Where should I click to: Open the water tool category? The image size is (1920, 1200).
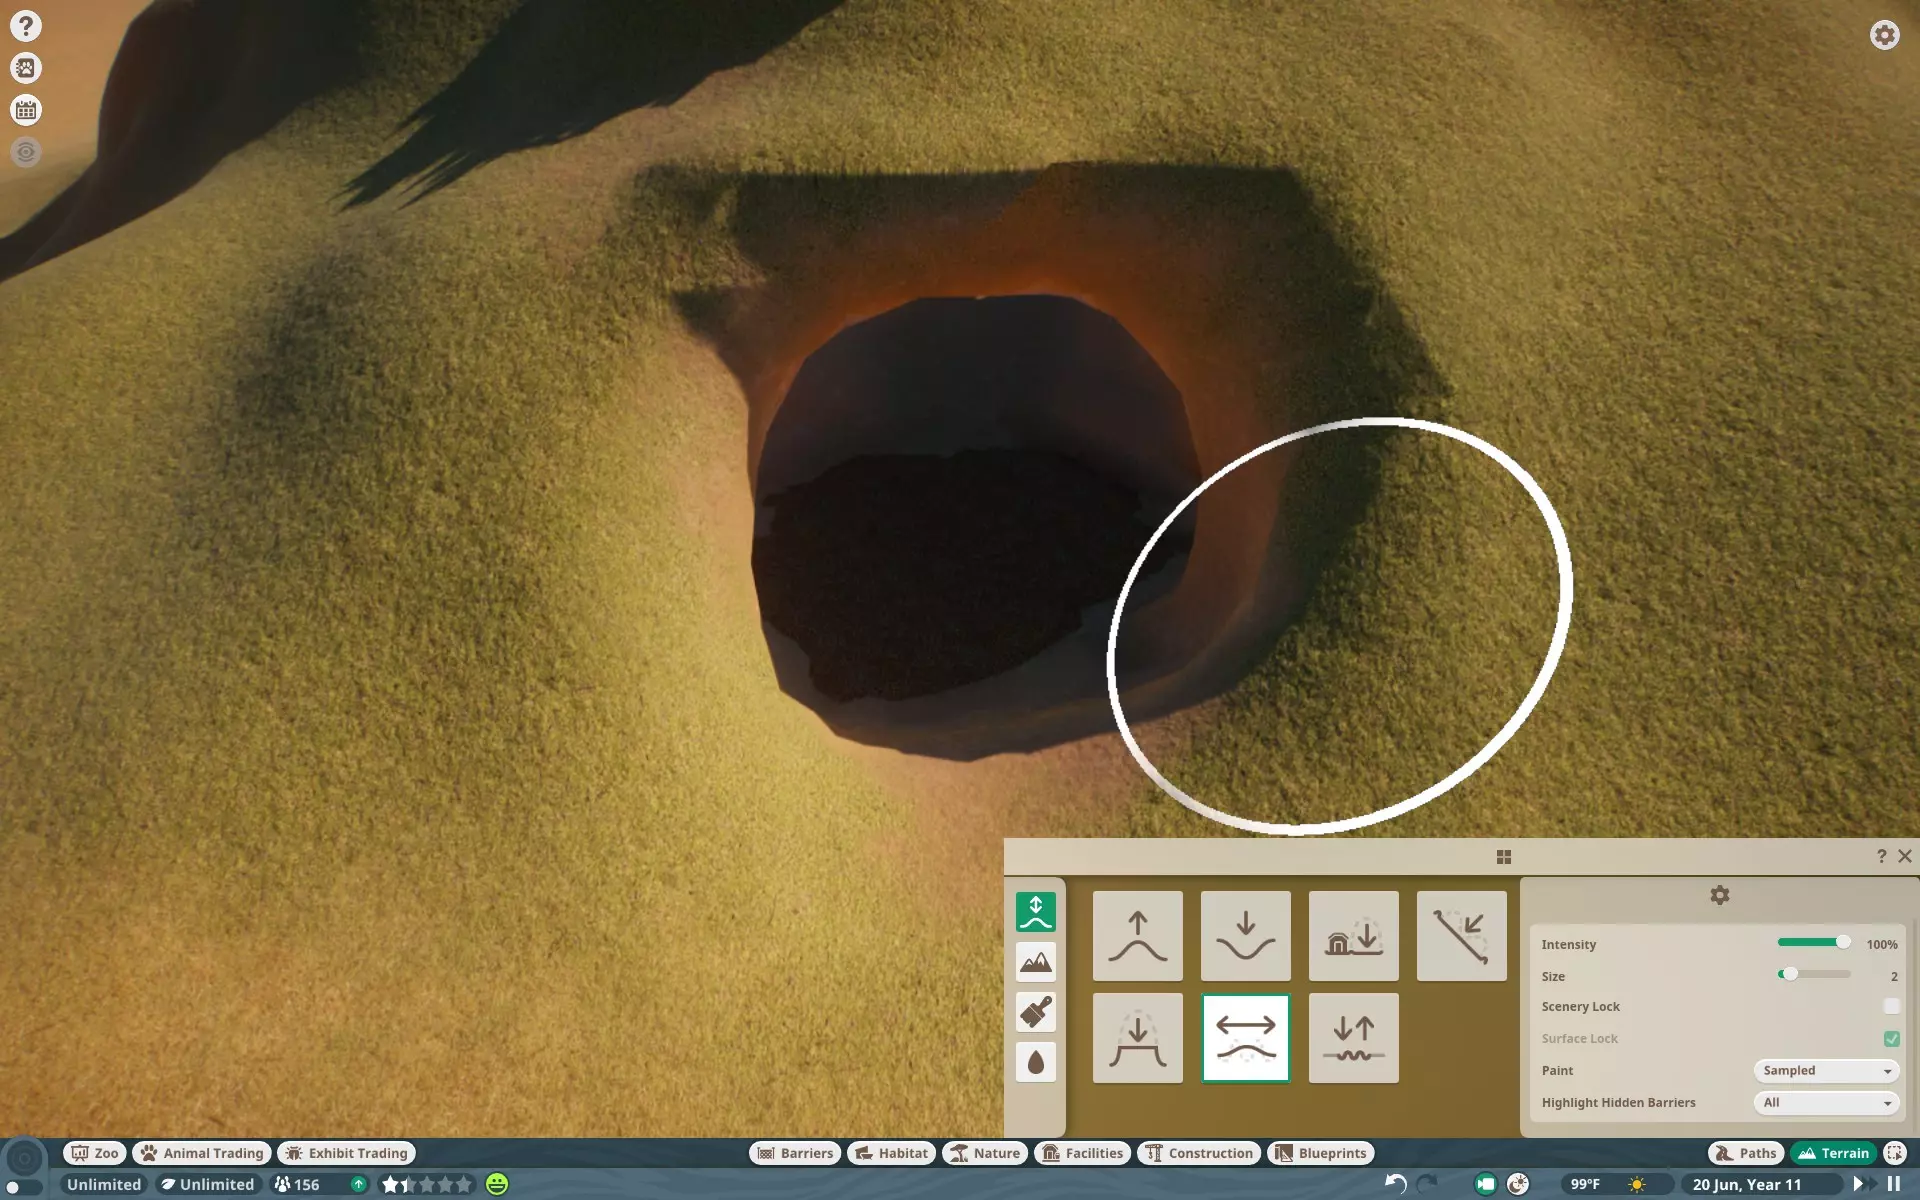pos(1035,1062)
